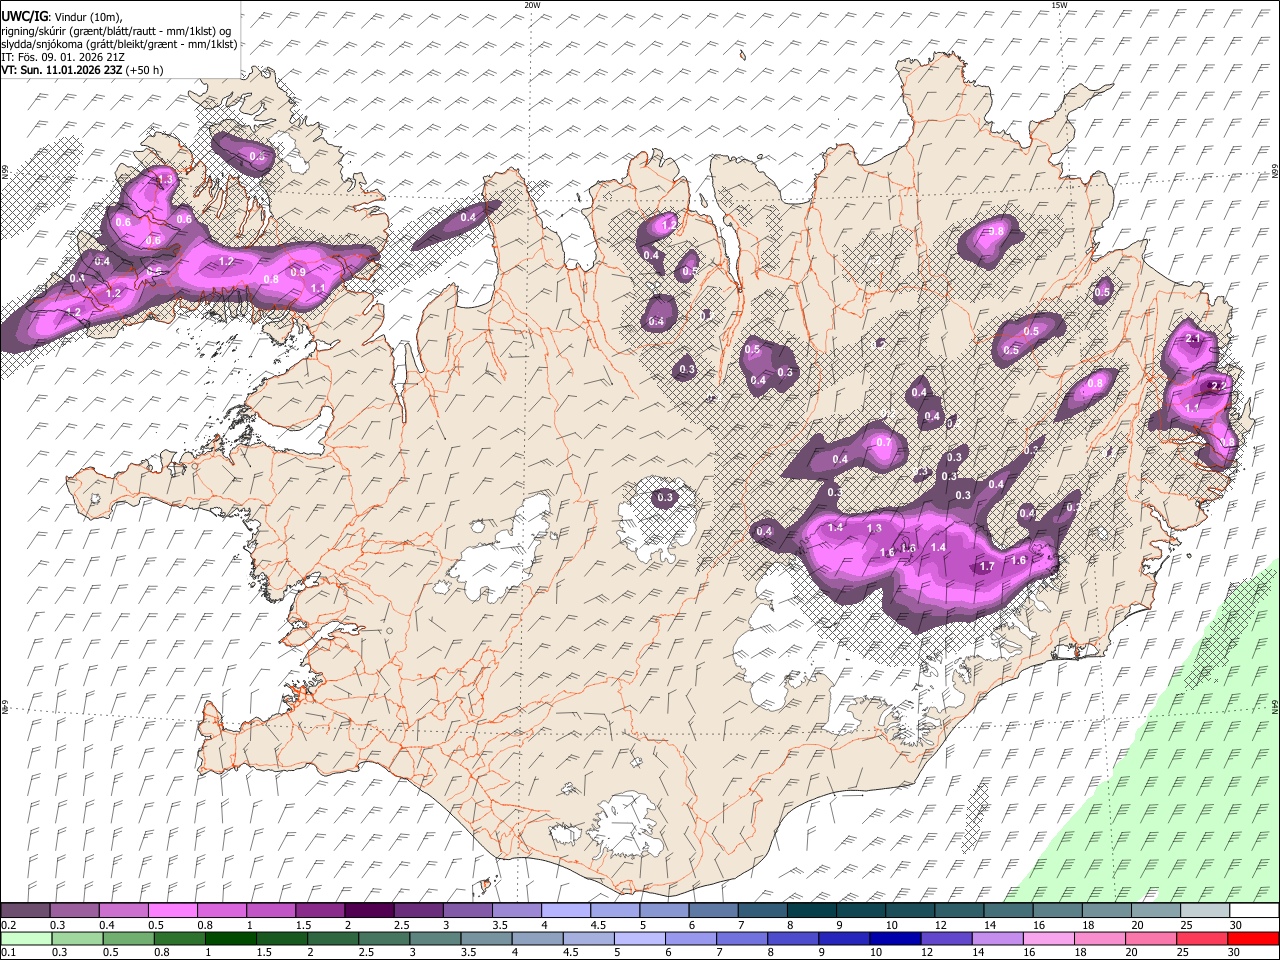The height and width of the screenshot is (960, 1280).
Task: Pick the crimson 25 swatch in bottom legend row
Action: [x=1203, y=939]
